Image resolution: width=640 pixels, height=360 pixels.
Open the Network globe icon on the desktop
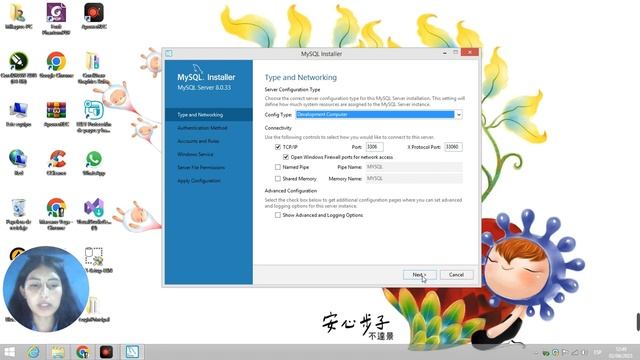click(18, 162)
